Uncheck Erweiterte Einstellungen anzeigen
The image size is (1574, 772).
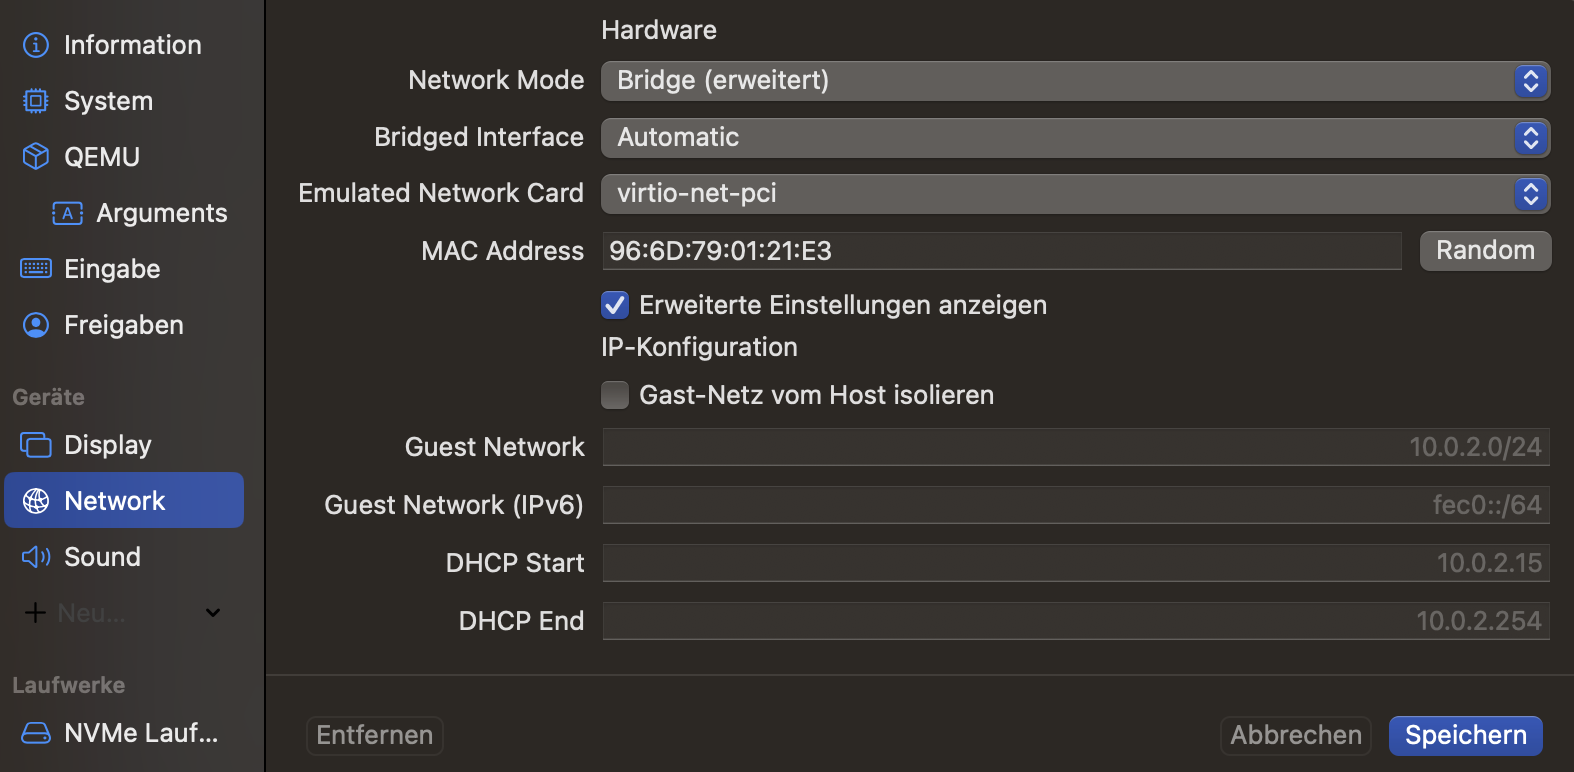[x=615, y=305]
